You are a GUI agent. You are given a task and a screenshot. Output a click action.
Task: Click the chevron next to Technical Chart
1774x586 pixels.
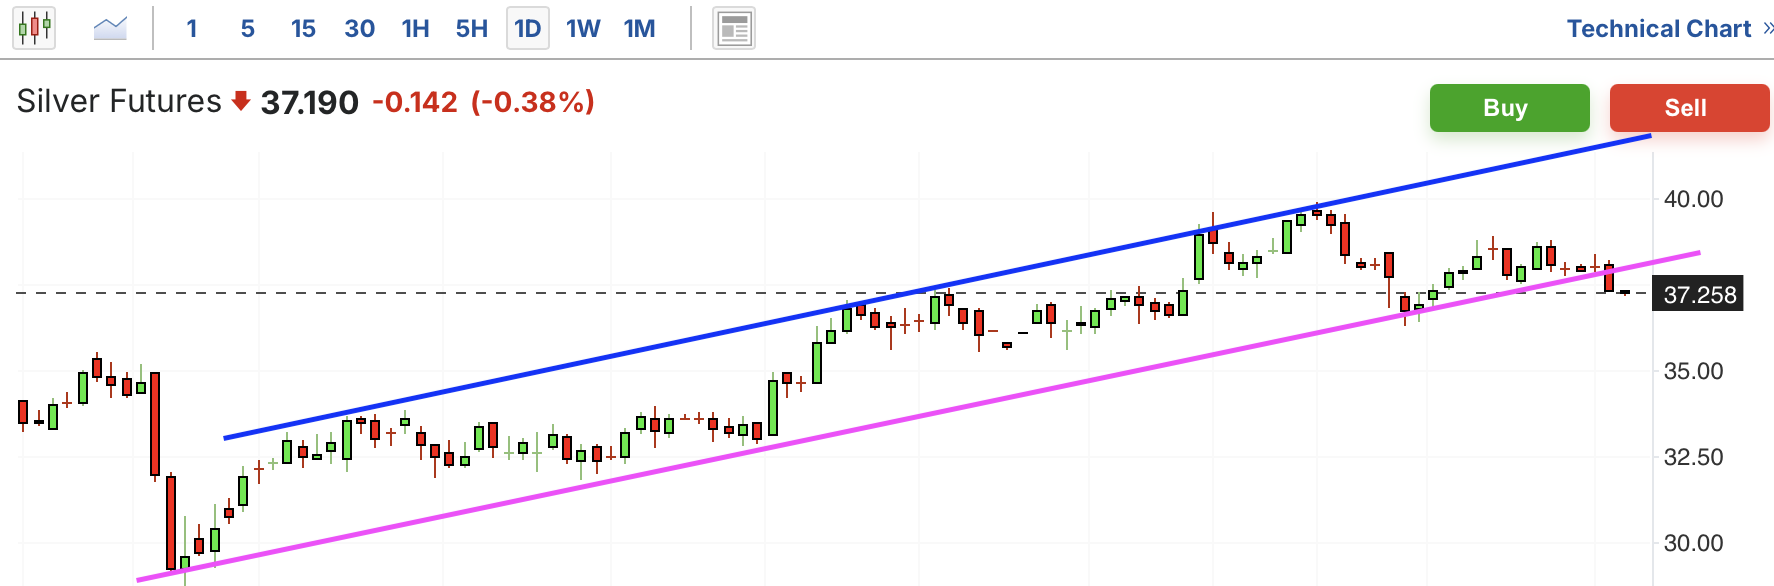[x=1767, y=28]
